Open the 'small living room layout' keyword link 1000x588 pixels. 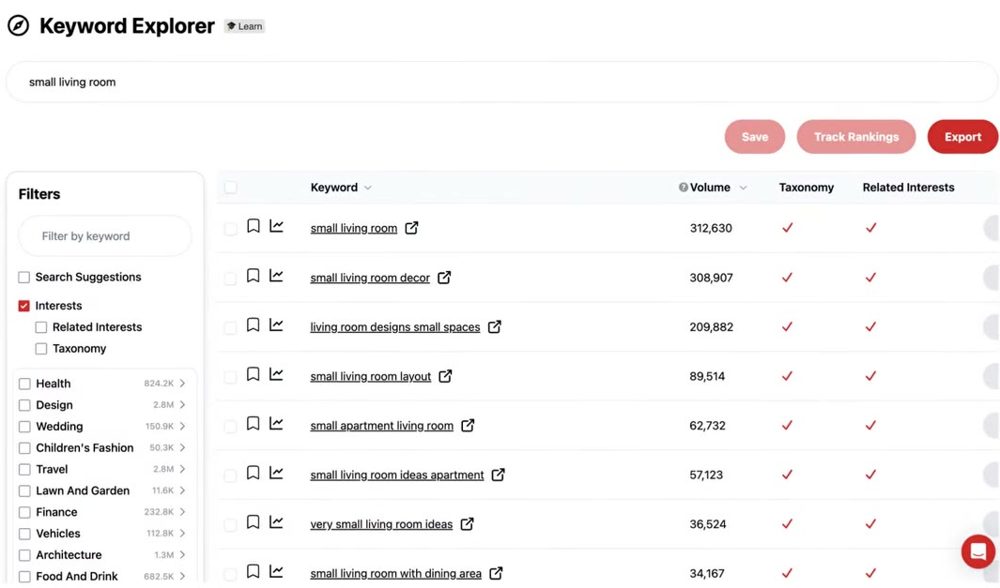coord(371,377)
